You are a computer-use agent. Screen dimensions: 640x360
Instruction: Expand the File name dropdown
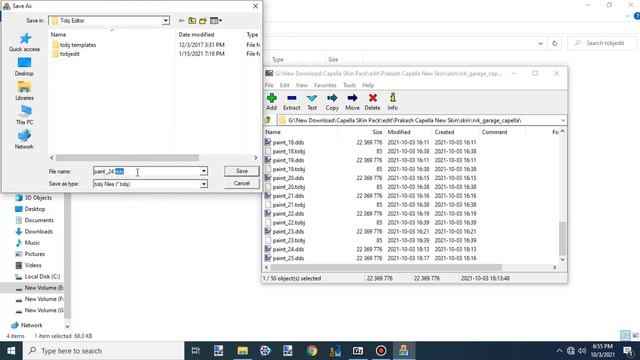coord(203,171)
